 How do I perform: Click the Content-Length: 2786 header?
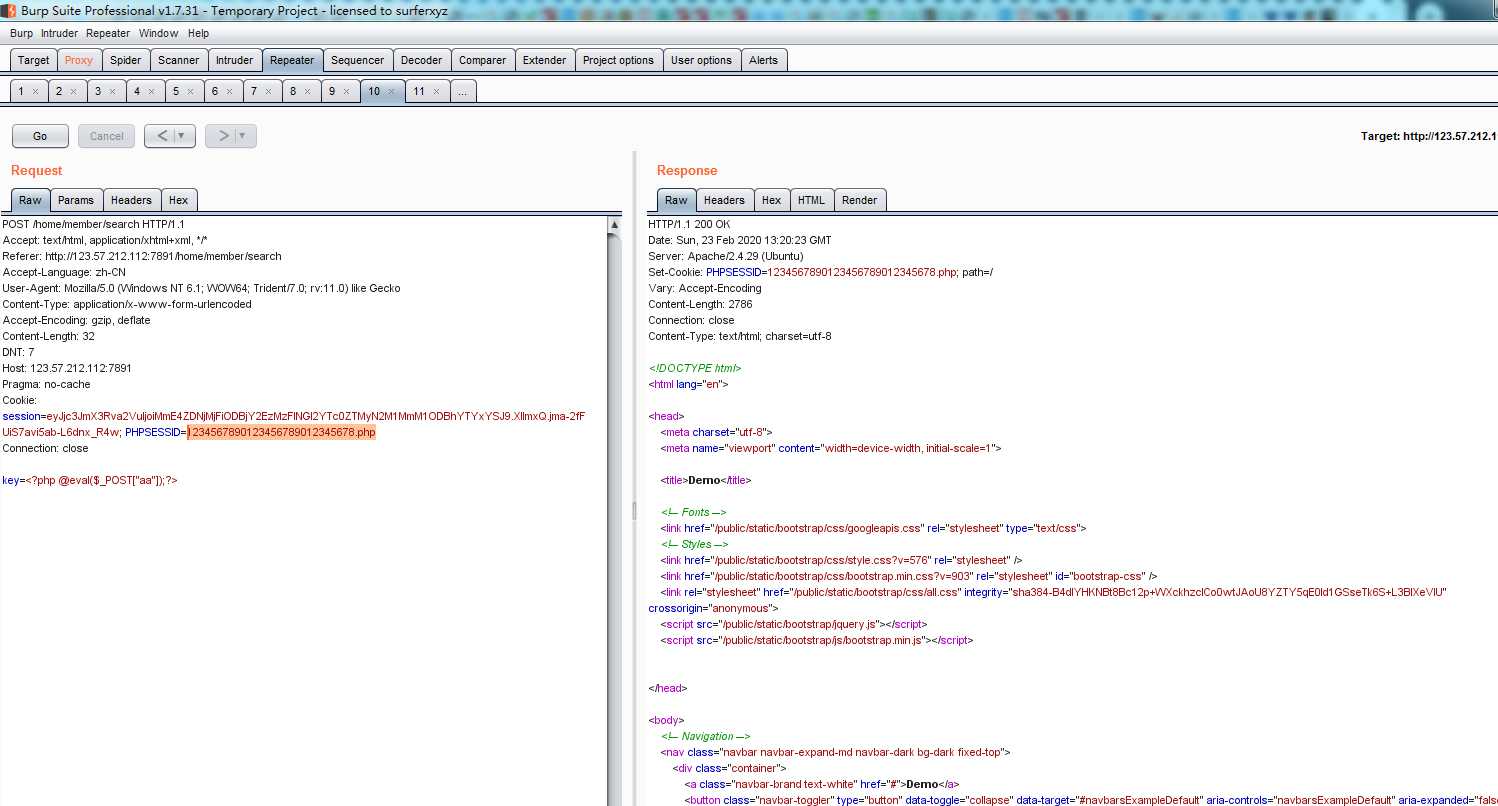tap(700, 304)
